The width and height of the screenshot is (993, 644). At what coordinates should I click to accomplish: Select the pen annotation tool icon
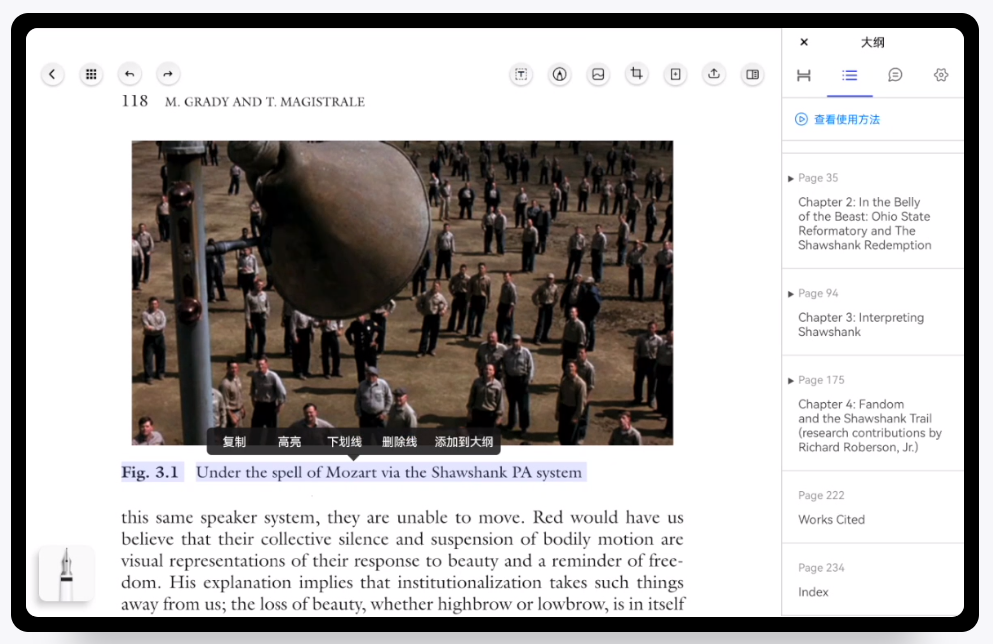(x=560, y=74)
